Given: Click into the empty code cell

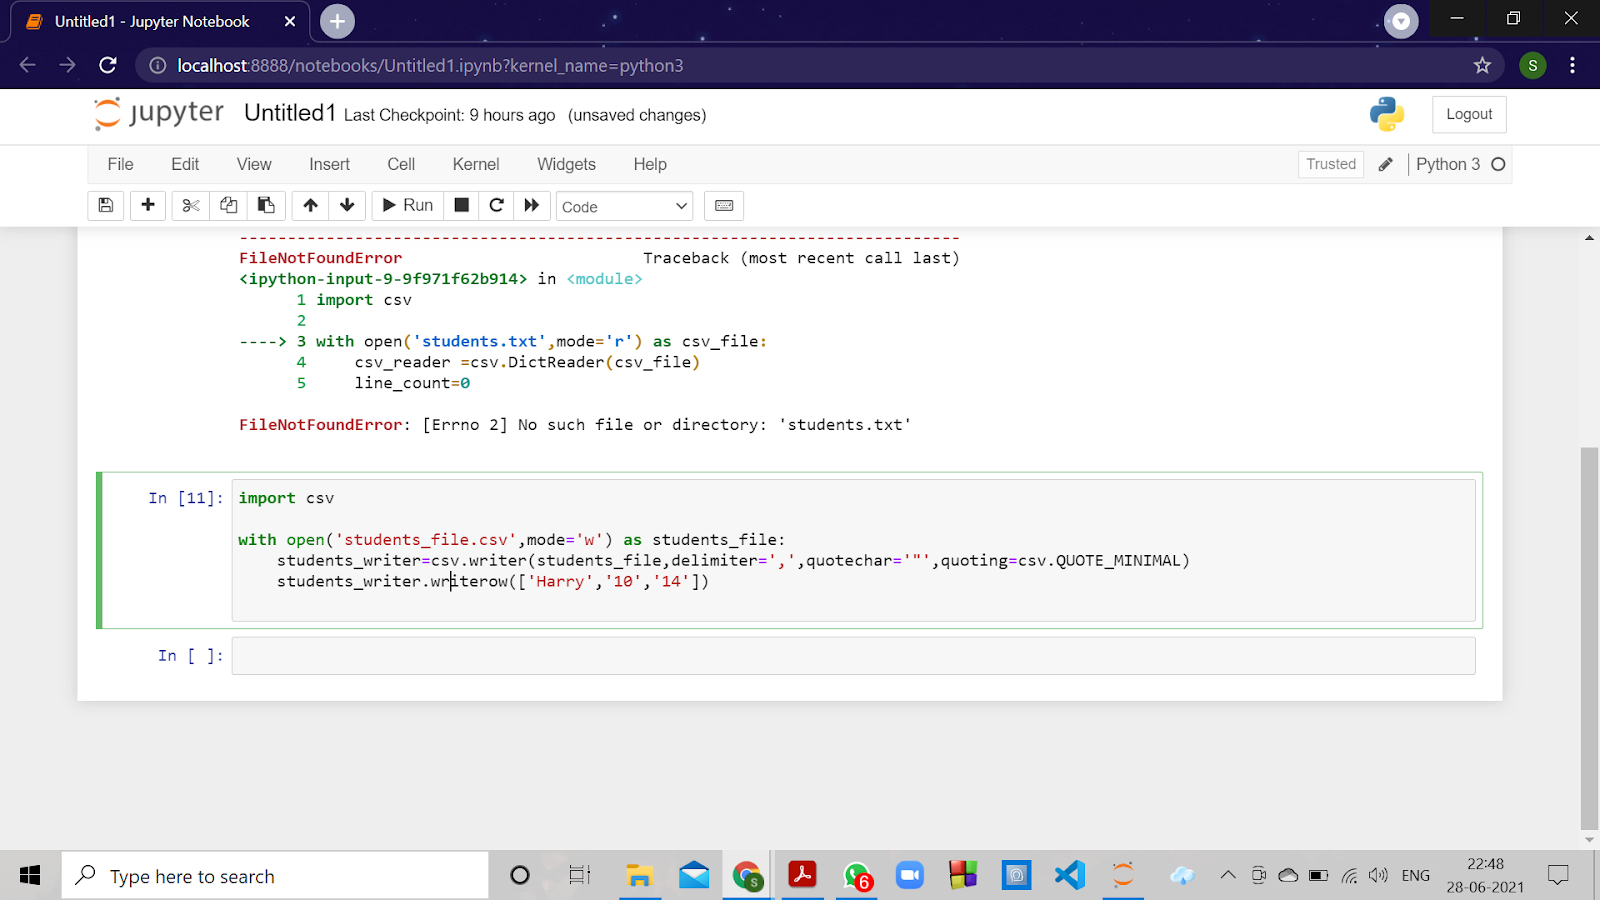Looking at the screenshot, I should (852, 656).
